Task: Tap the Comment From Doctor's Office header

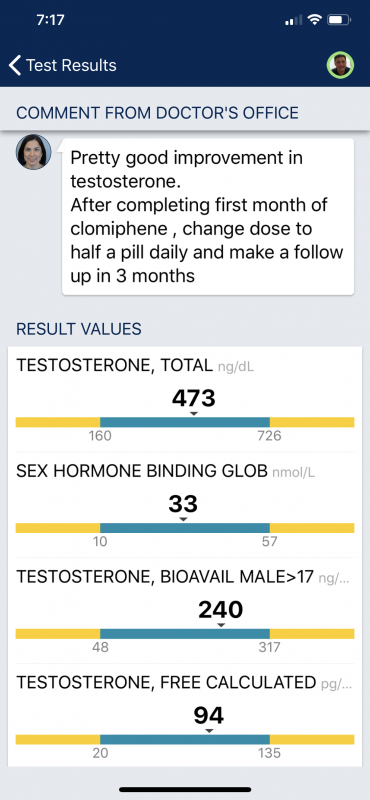Action: (157, 112)
